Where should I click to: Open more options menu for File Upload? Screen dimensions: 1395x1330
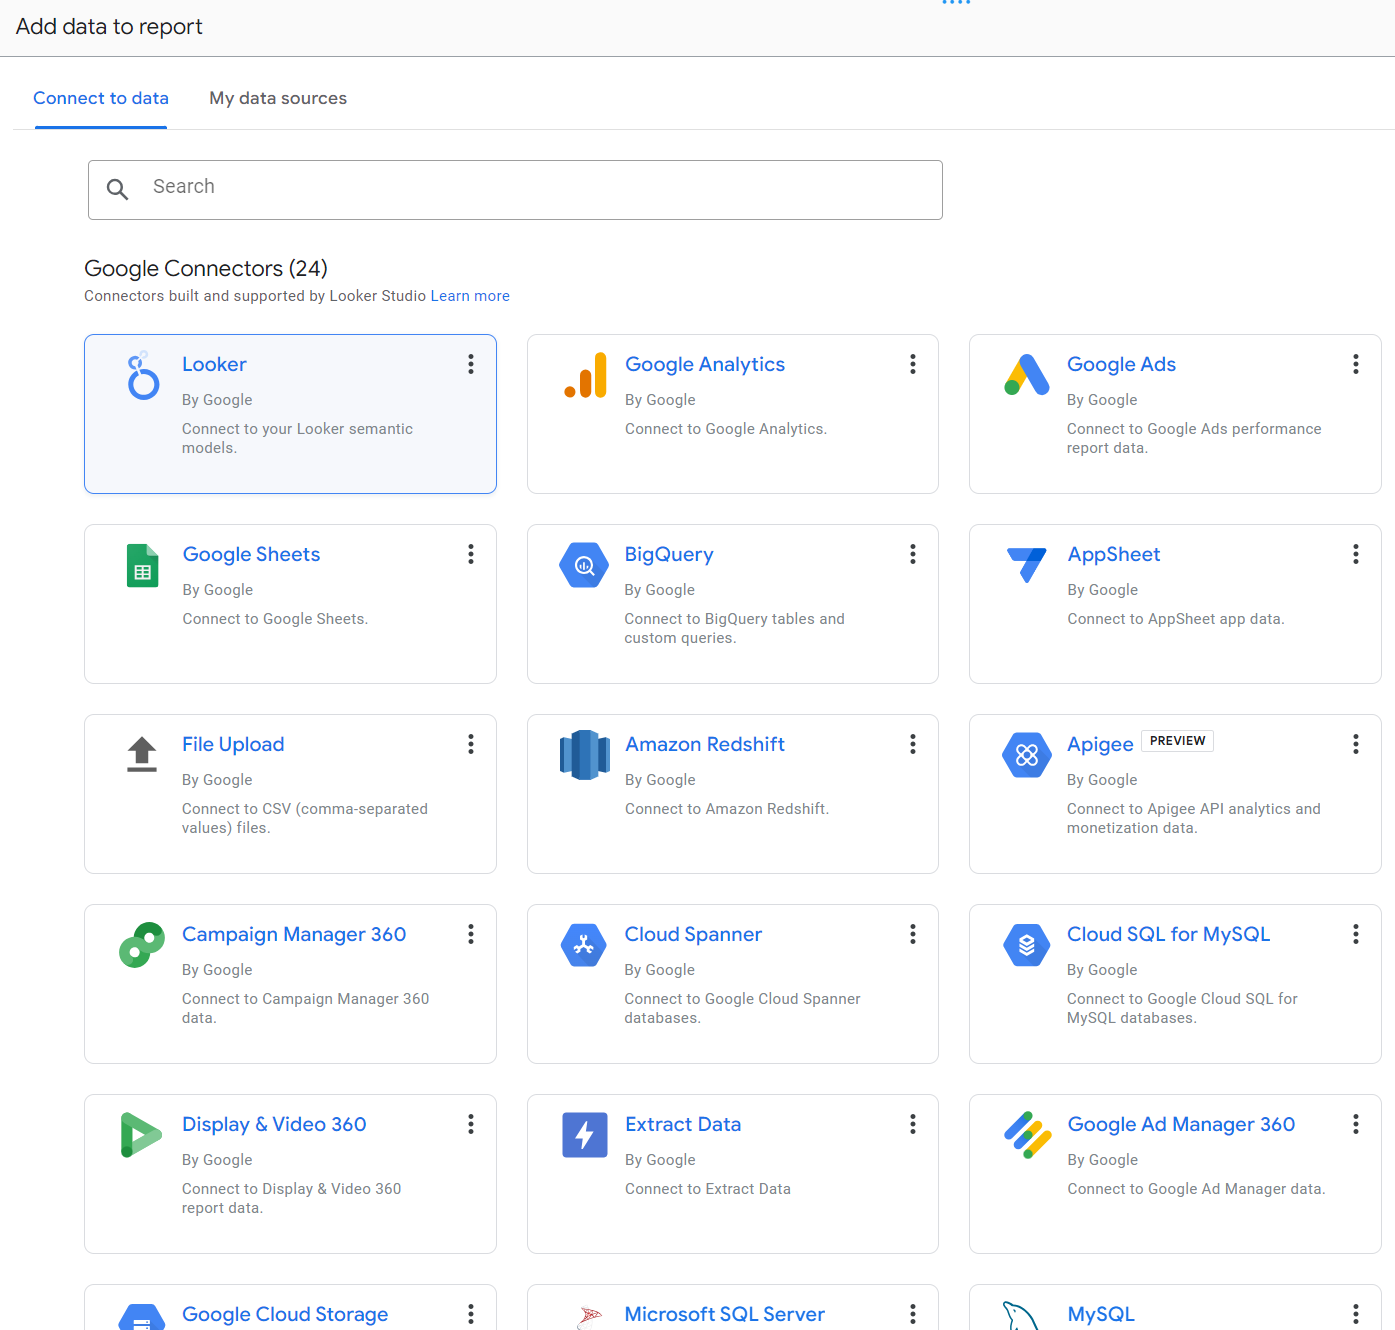(471, 744)
